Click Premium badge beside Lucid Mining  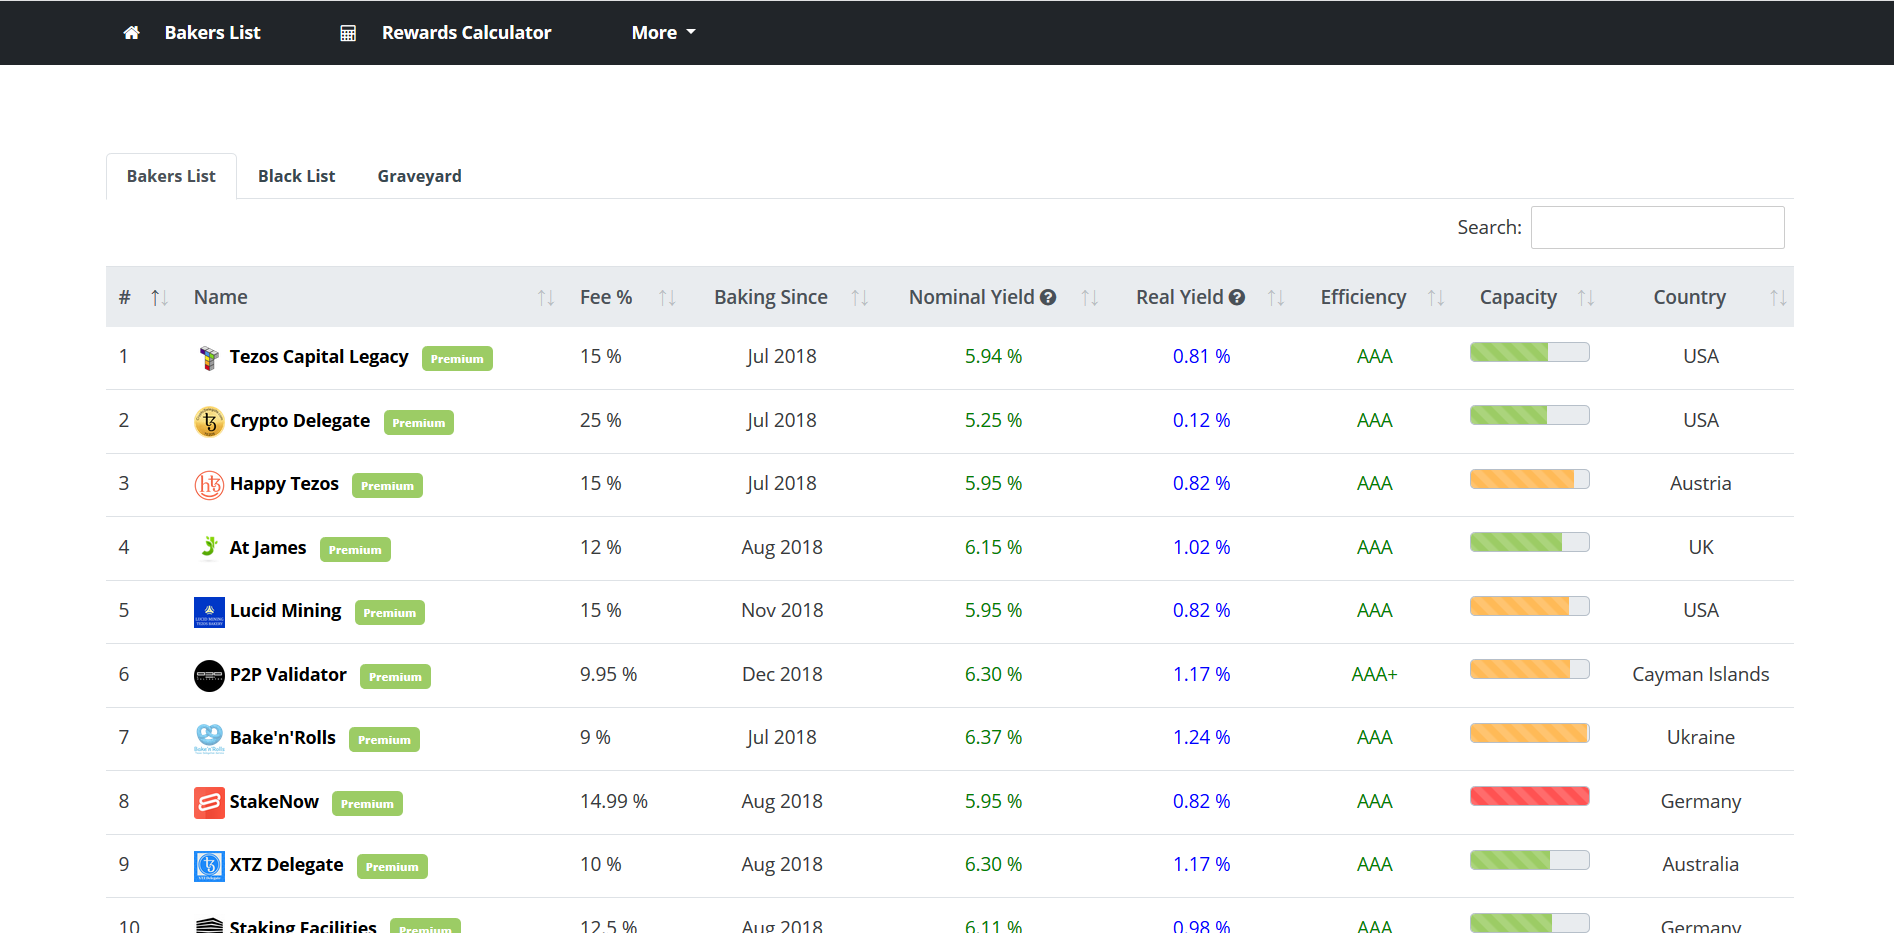point(390,613)
